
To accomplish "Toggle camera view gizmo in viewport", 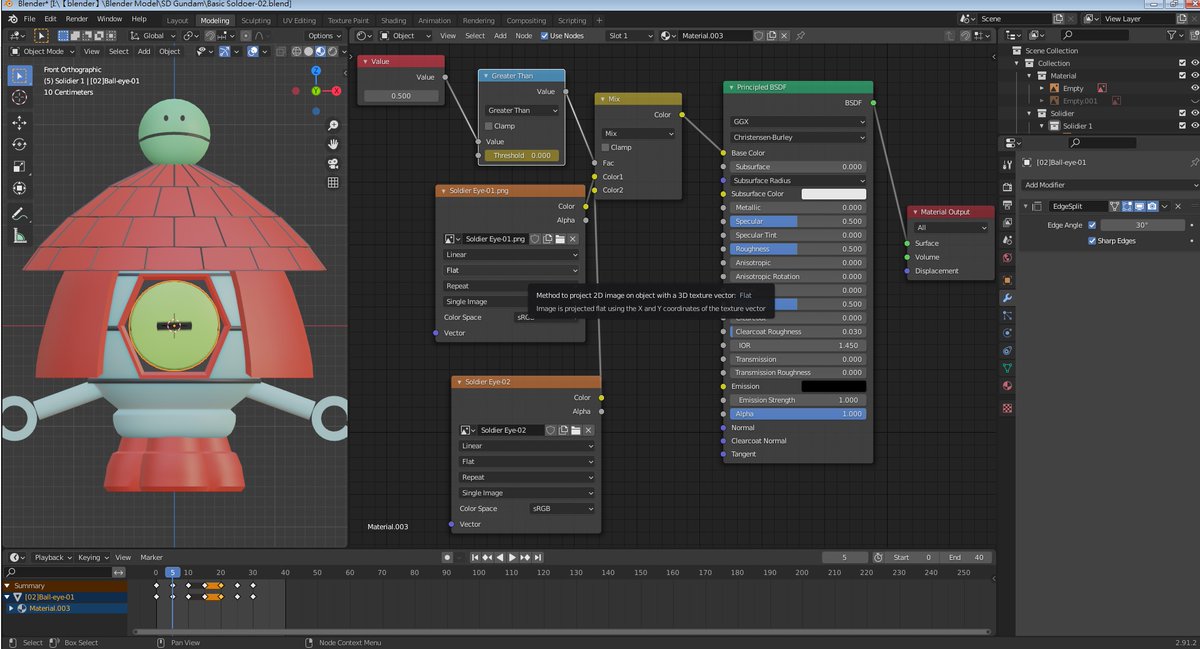I will coord(333,163).
